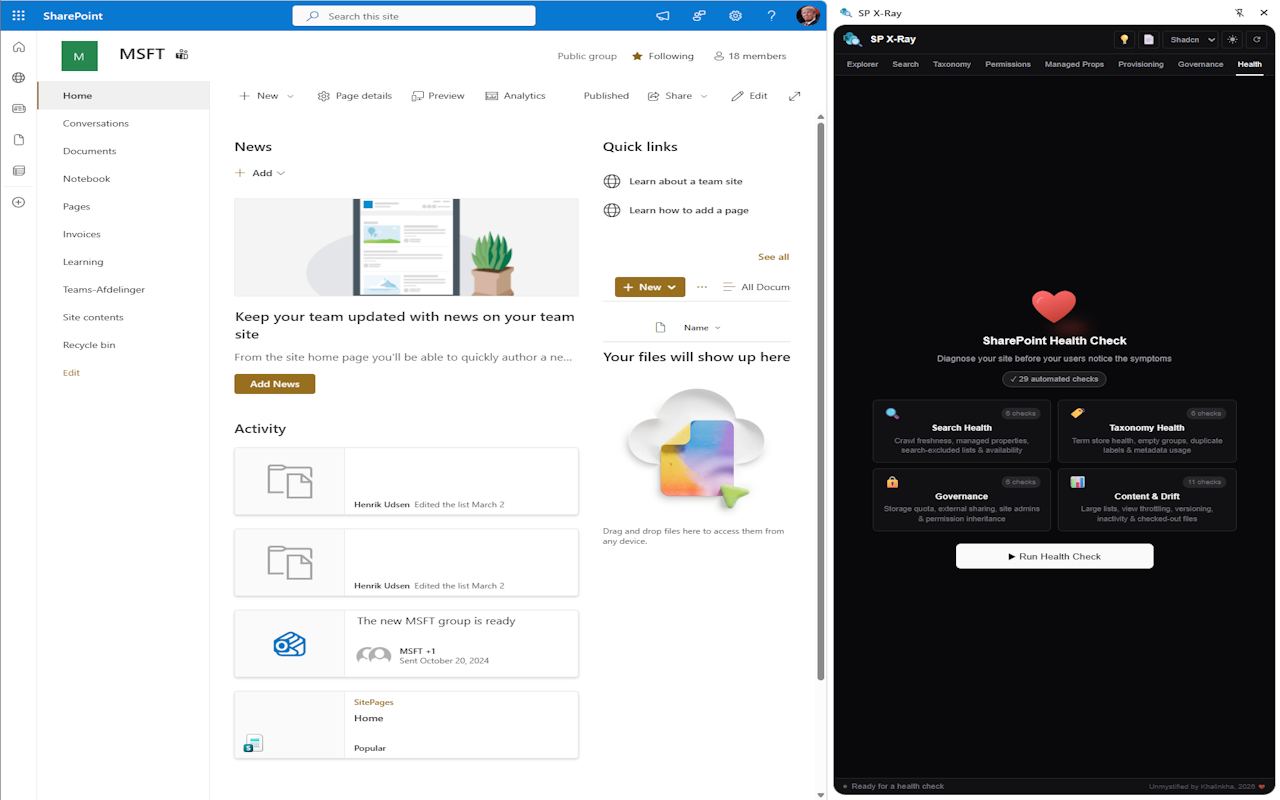
Task: Open the 'Learn about a team site' quick link
Action: pyautogui.click(x=686, y=181)
